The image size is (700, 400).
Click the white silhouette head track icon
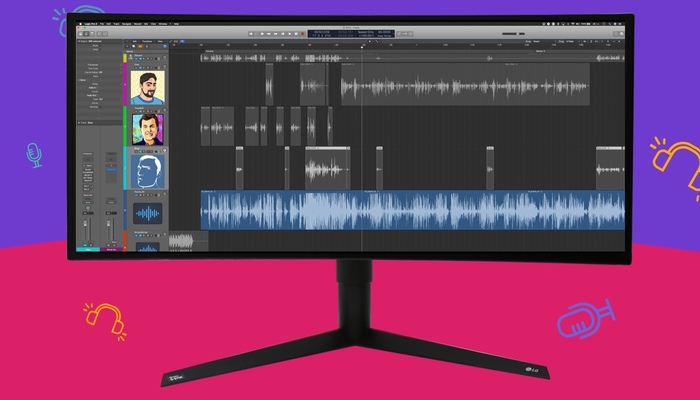tap(147, 171)
